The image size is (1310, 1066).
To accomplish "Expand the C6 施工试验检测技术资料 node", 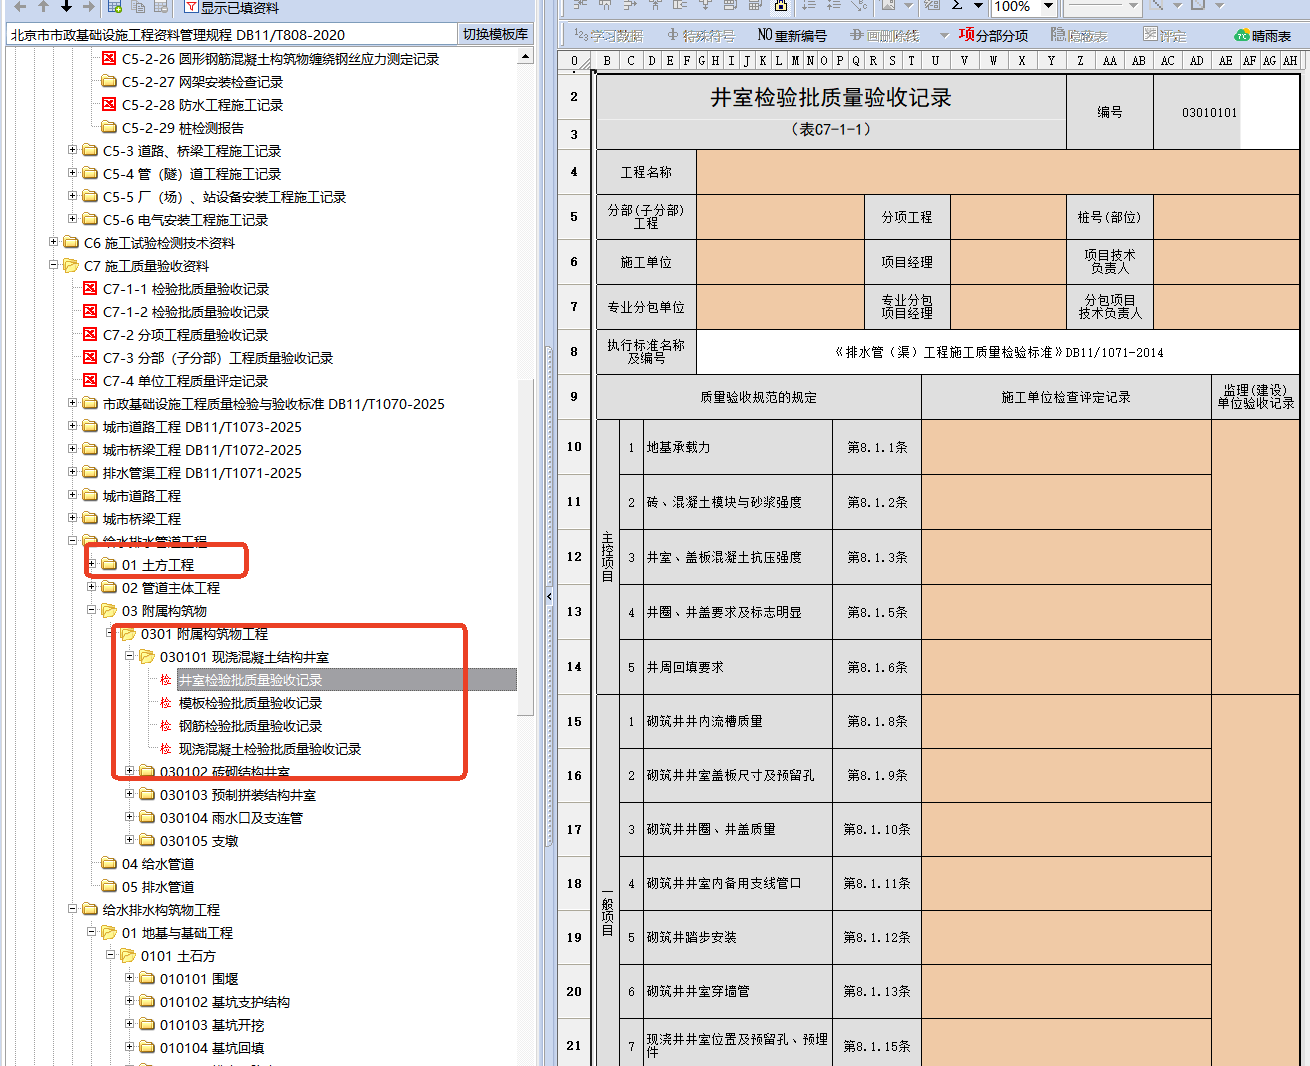I will point(54,243).
